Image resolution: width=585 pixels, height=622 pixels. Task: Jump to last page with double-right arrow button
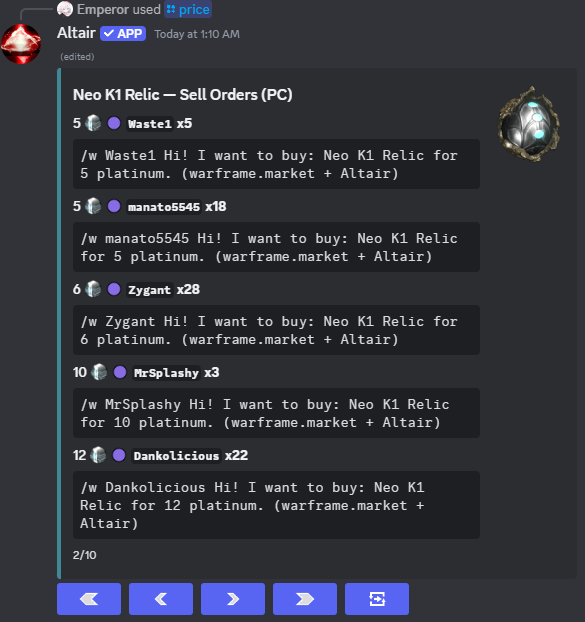[x=305, y=599]
